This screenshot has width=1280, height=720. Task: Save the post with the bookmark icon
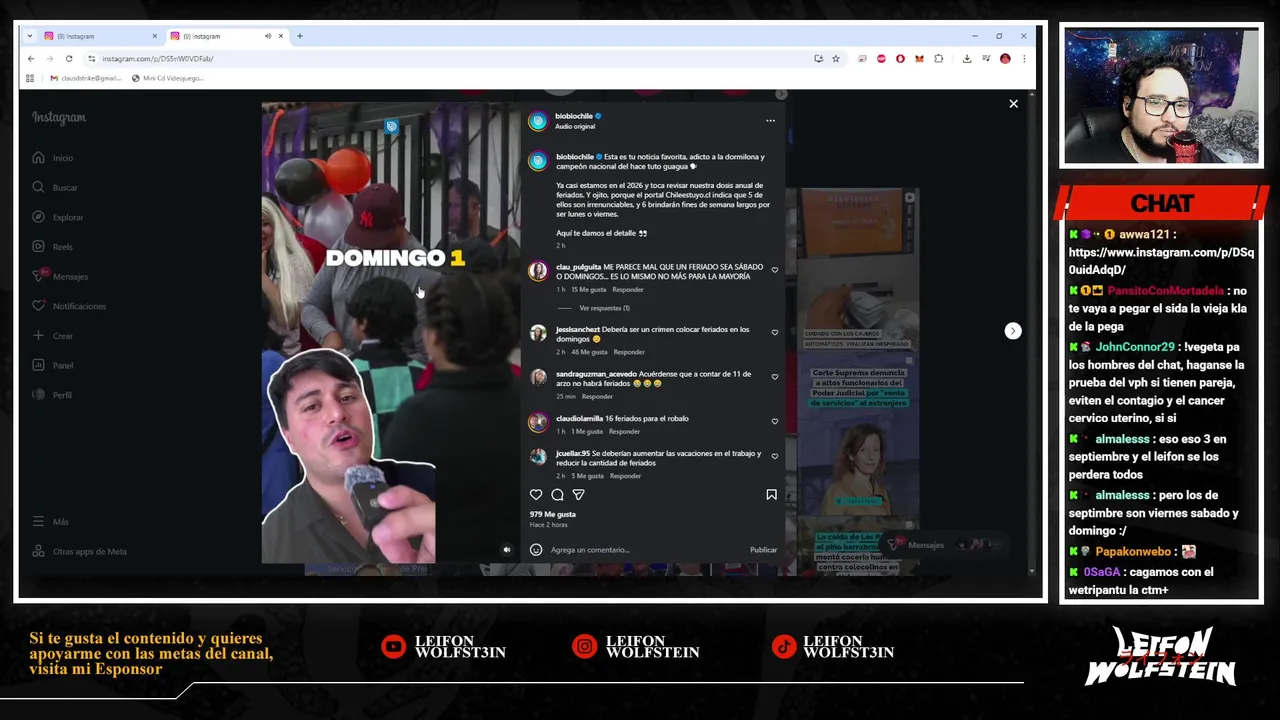[771, 494]
